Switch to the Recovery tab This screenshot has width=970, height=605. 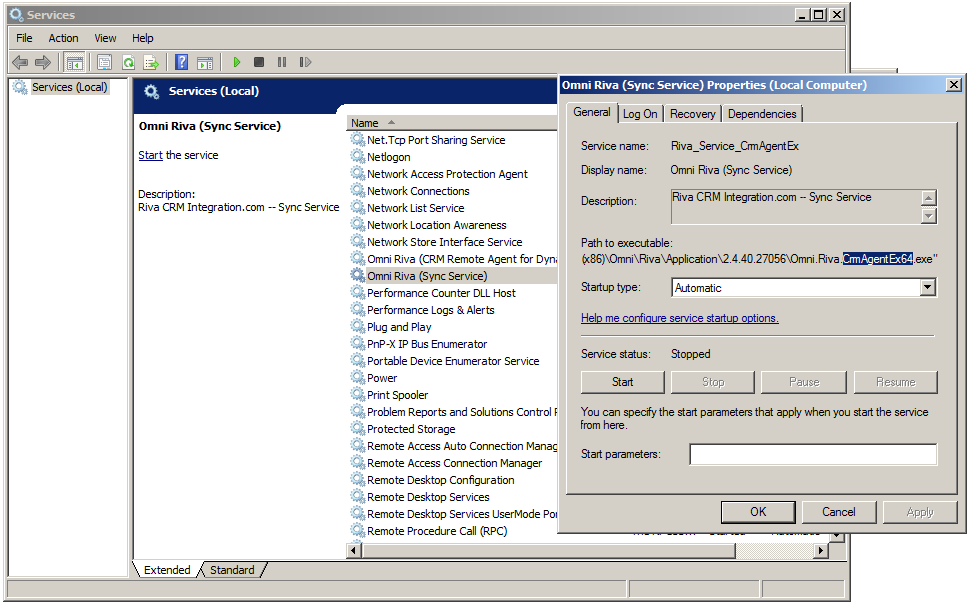tap(692, 114)
